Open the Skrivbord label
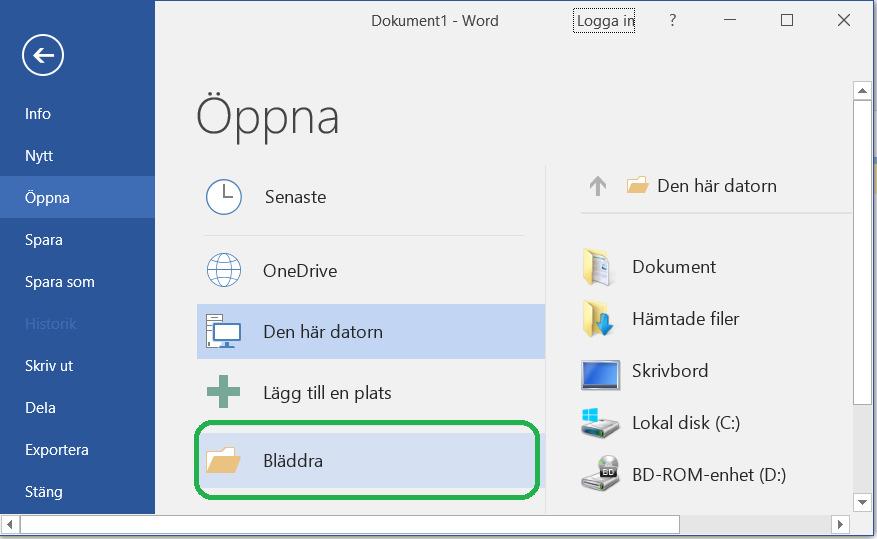The width and height of the screenshot is (877, 539). tap(670, 371)
